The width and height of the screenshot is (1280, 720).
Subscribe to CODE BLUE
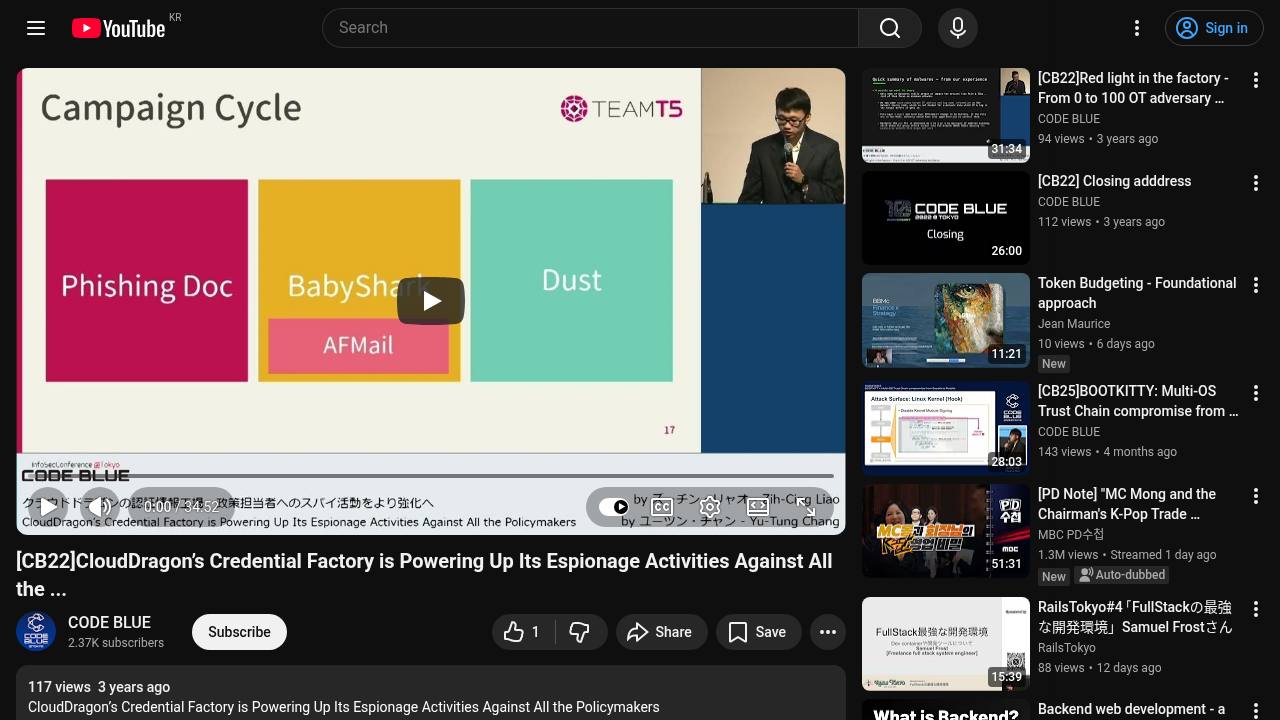tap(239, 632)
